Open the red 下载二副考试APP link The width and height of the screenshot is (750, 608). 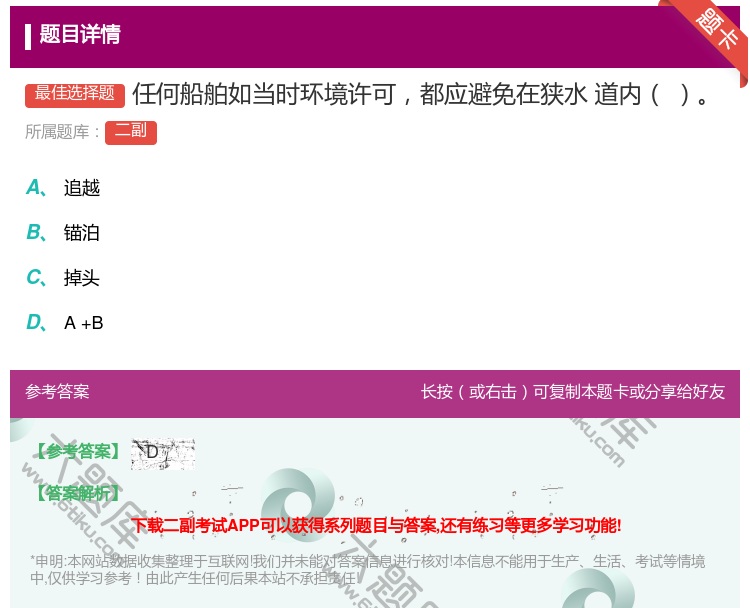coord(376,525)
